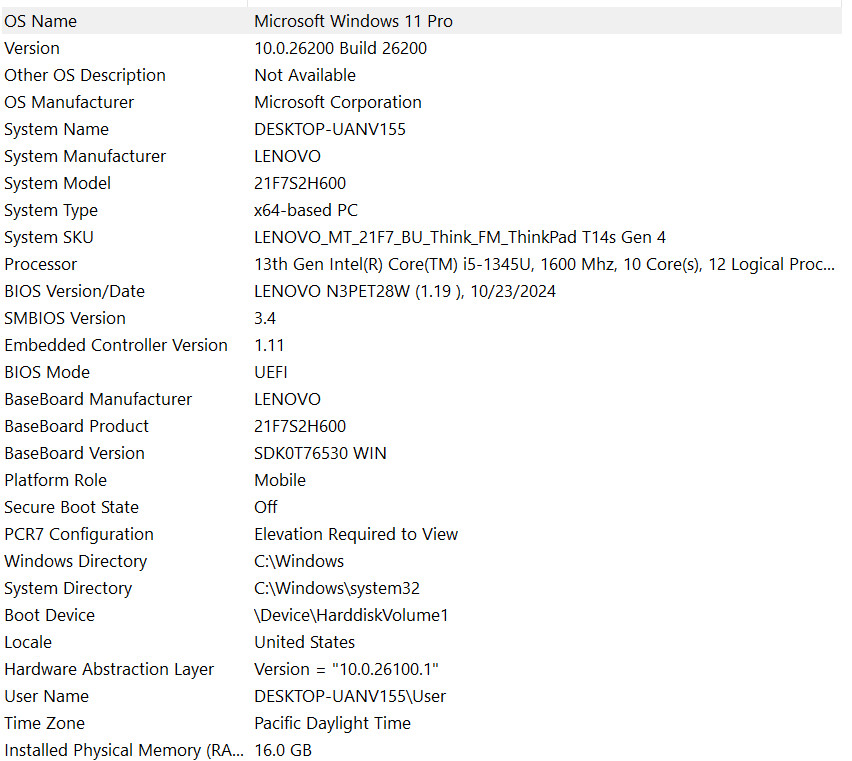This screenshot has height=761, width=852.
Task: Select the 'Time Zone' row label
Action: [x=45, y=724]
